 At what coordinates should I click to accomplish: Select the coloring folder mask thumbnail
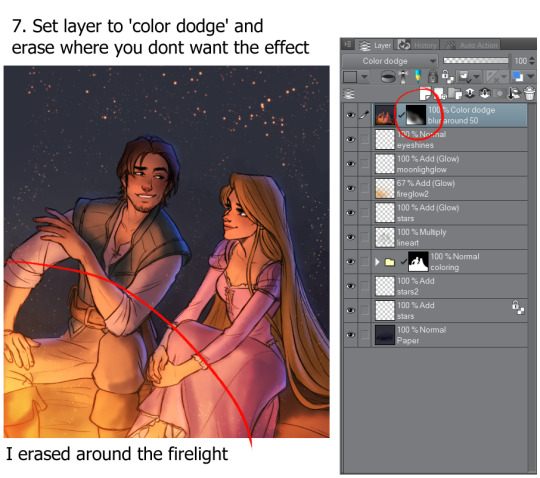418,262
